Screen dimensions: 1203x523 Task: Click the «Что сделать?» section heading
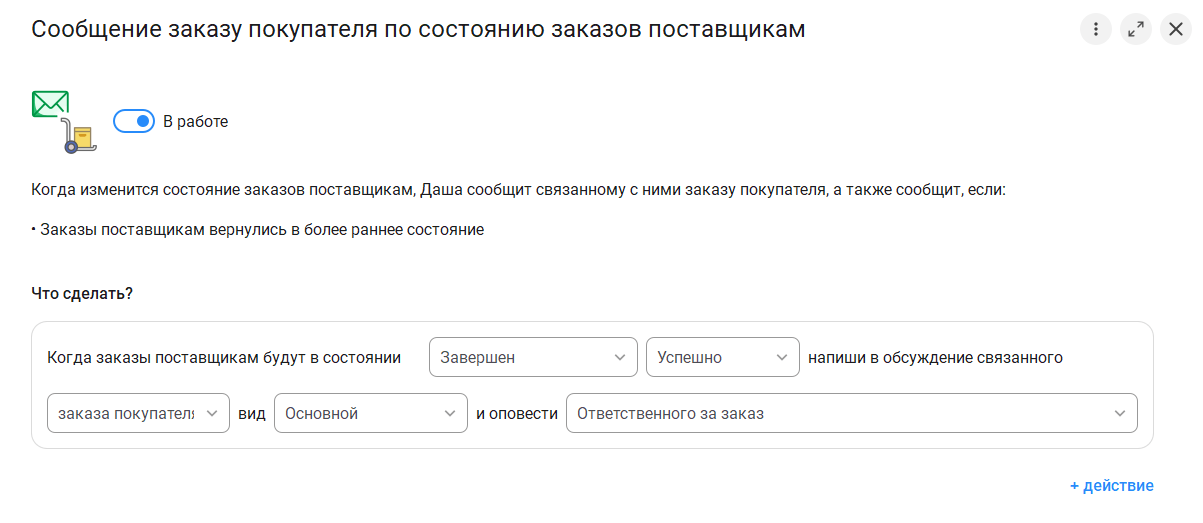tap(82, 294)
